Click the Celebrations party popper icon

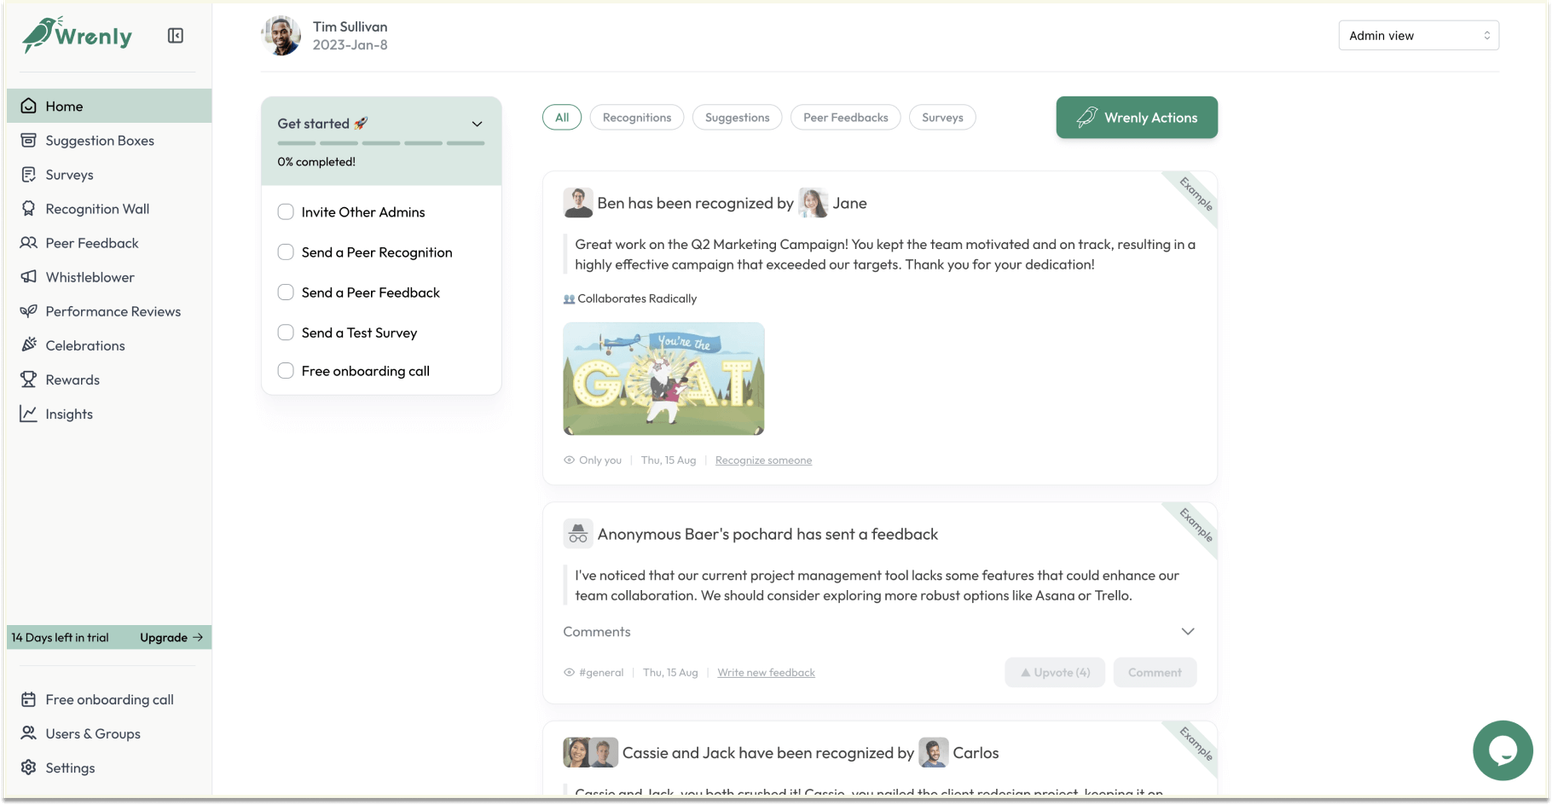point(28,345)
